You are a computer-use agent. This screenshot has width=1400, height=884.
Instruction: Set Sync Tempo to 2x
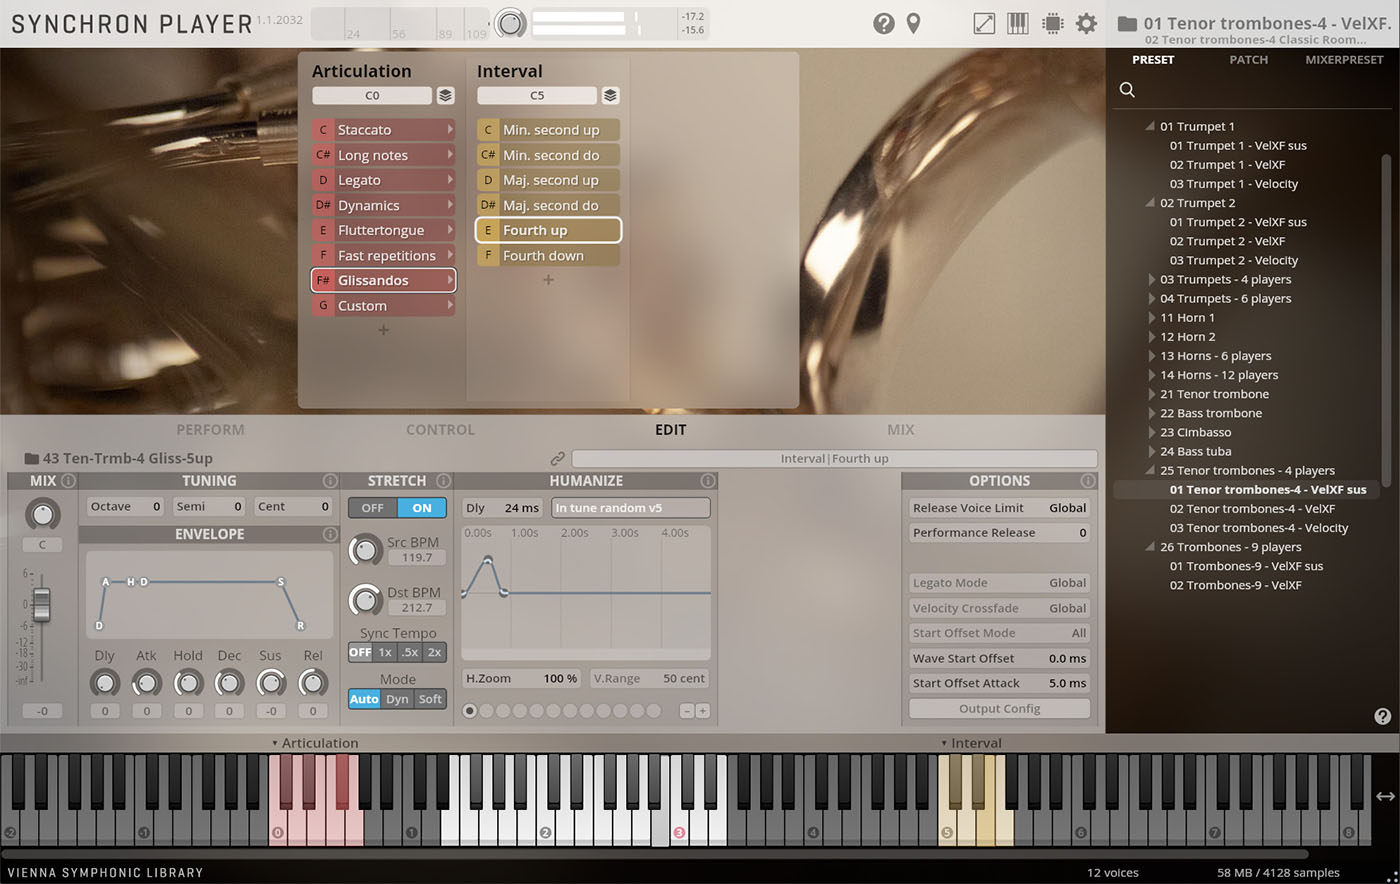[x=434, y=652]
